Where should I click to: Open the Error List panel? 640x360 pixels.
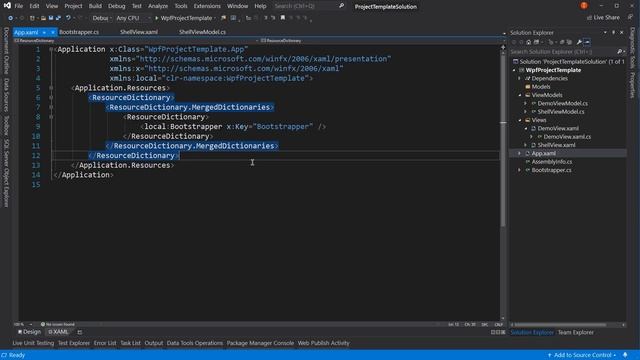click(x=105, y=343)
